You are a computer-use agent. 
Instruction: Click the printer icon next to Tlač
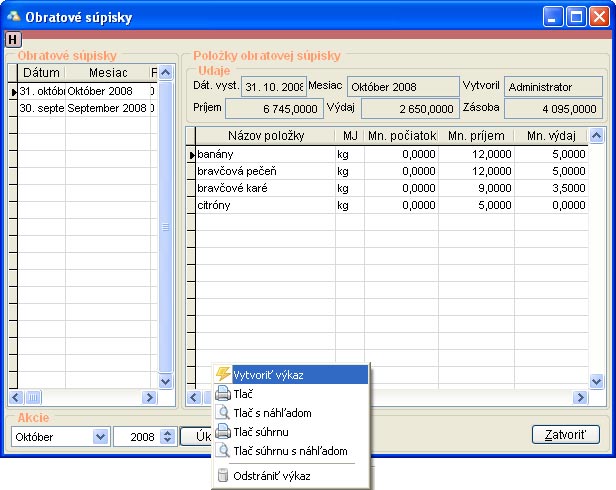pyautogui.click(x=222, y=394)
